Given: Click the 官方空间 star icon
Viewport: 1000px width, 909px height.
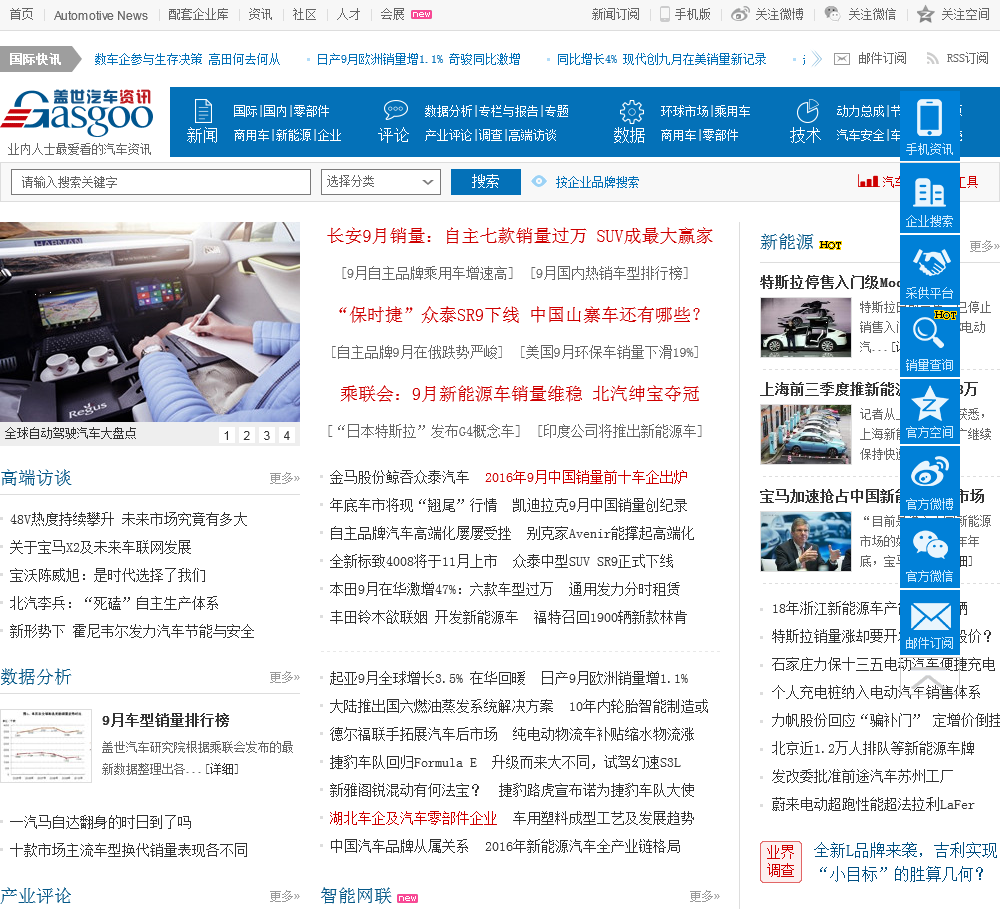Looking at the screenshot, I should click(929, 411).
